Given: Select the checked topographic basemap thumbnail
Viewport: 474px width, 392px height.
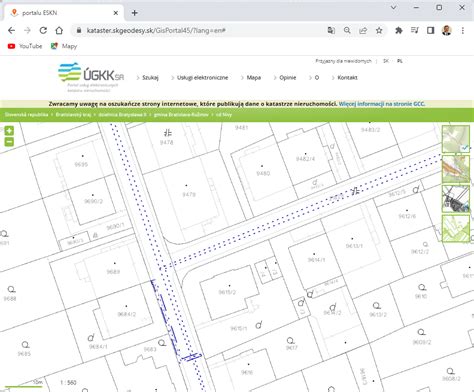Looking at the screenshot, I should tap(456, 139).
